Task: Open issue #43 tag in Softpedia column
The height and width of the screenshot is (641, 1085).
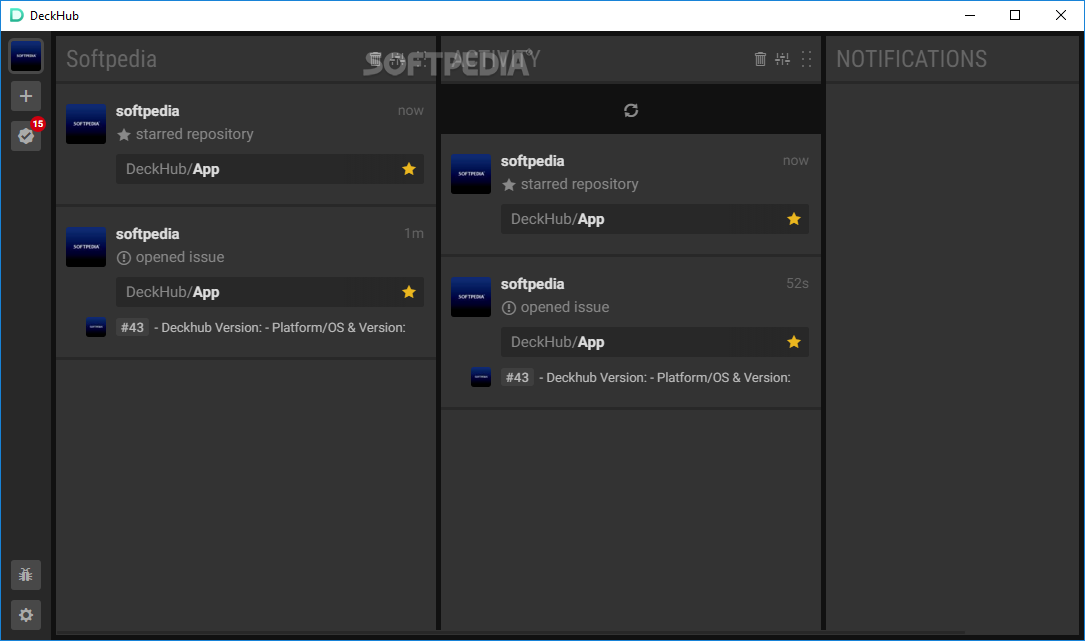Action: [x=132, y=327]
